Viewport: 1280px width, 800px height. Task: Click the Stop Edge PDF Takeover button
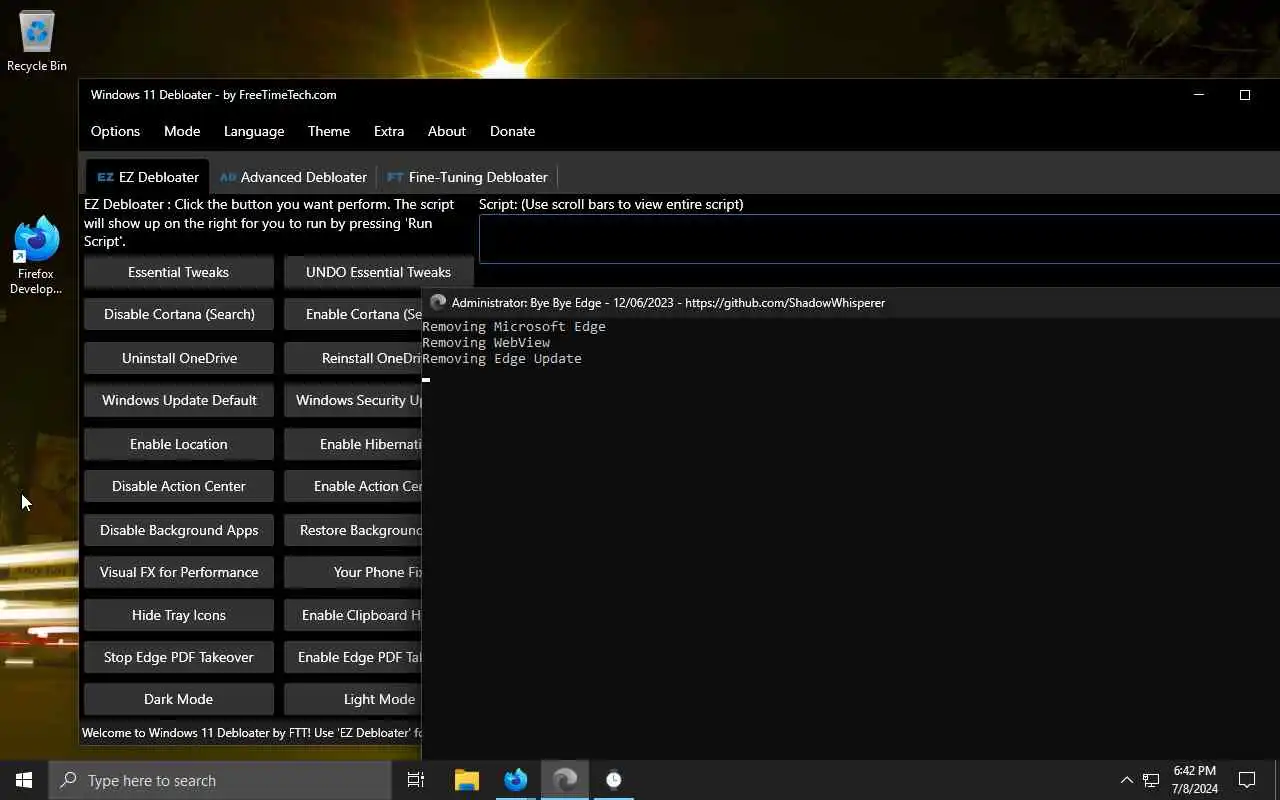[x=179, y=657]
